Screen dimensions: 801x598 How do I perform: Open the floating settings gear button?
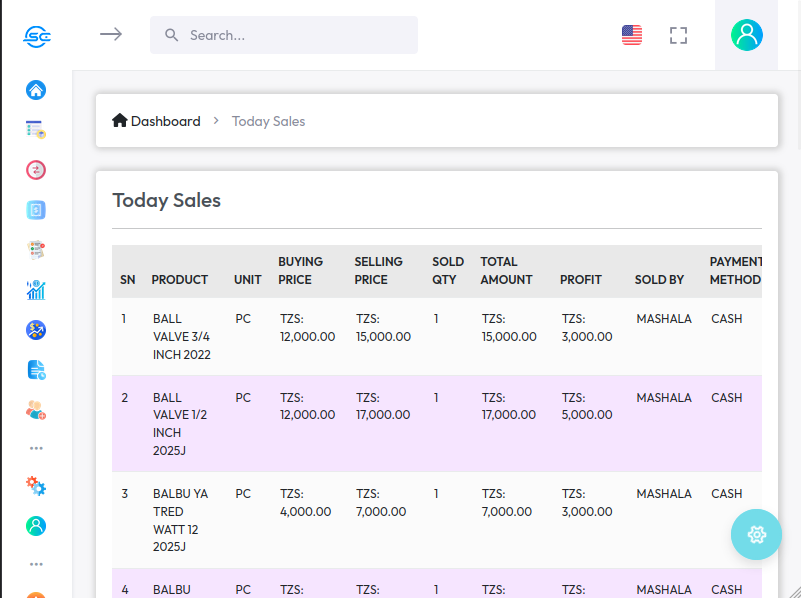pyautogui.click(x=757, y=534)
